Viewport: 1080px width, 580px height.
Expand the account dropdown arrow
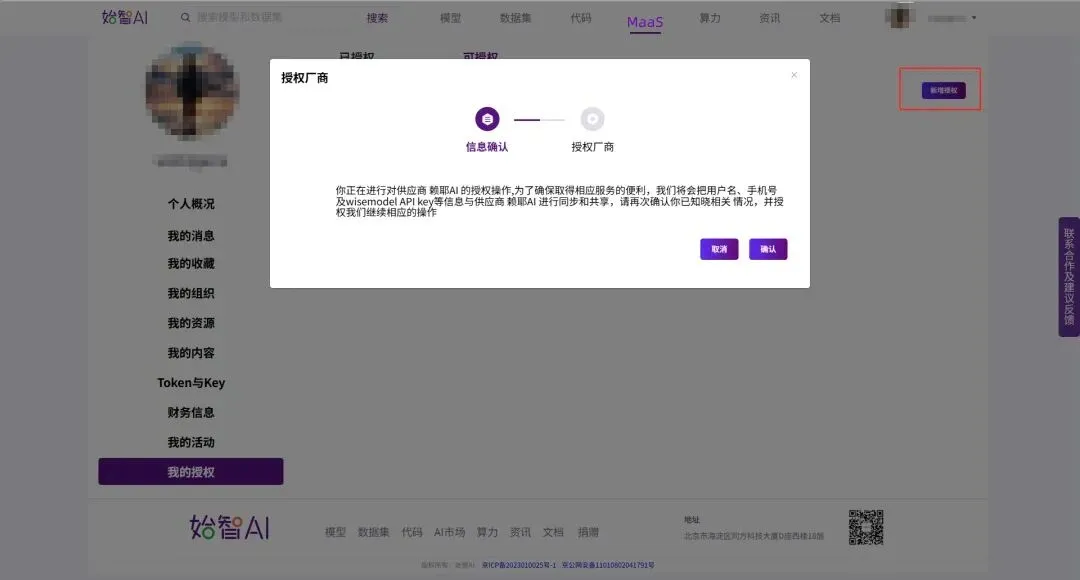coord(973,18)
